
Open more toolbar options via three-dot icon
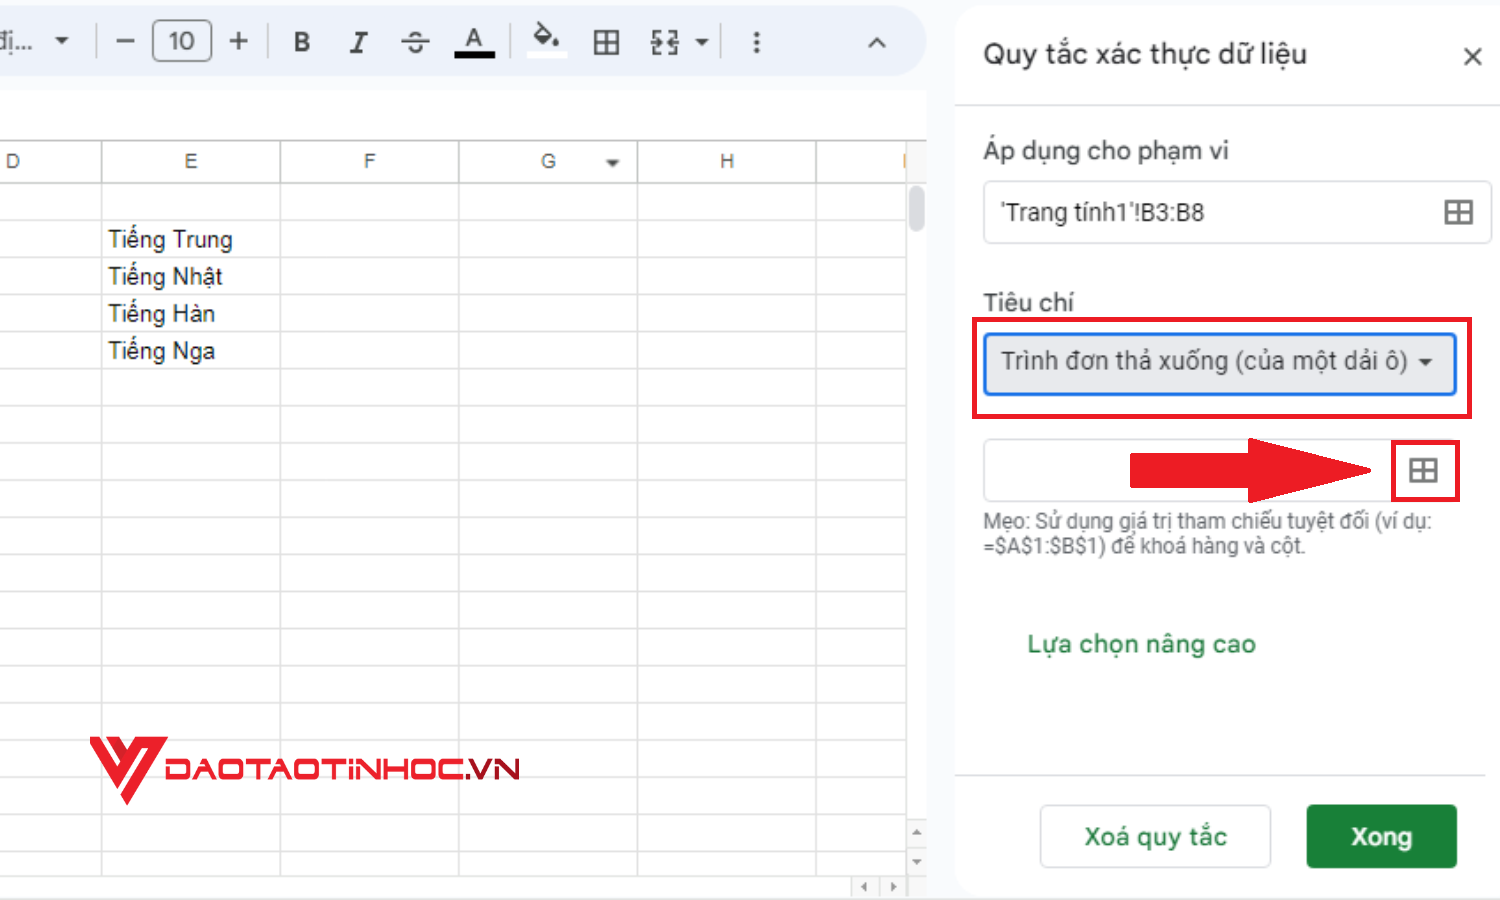click(x=757, y=41)
